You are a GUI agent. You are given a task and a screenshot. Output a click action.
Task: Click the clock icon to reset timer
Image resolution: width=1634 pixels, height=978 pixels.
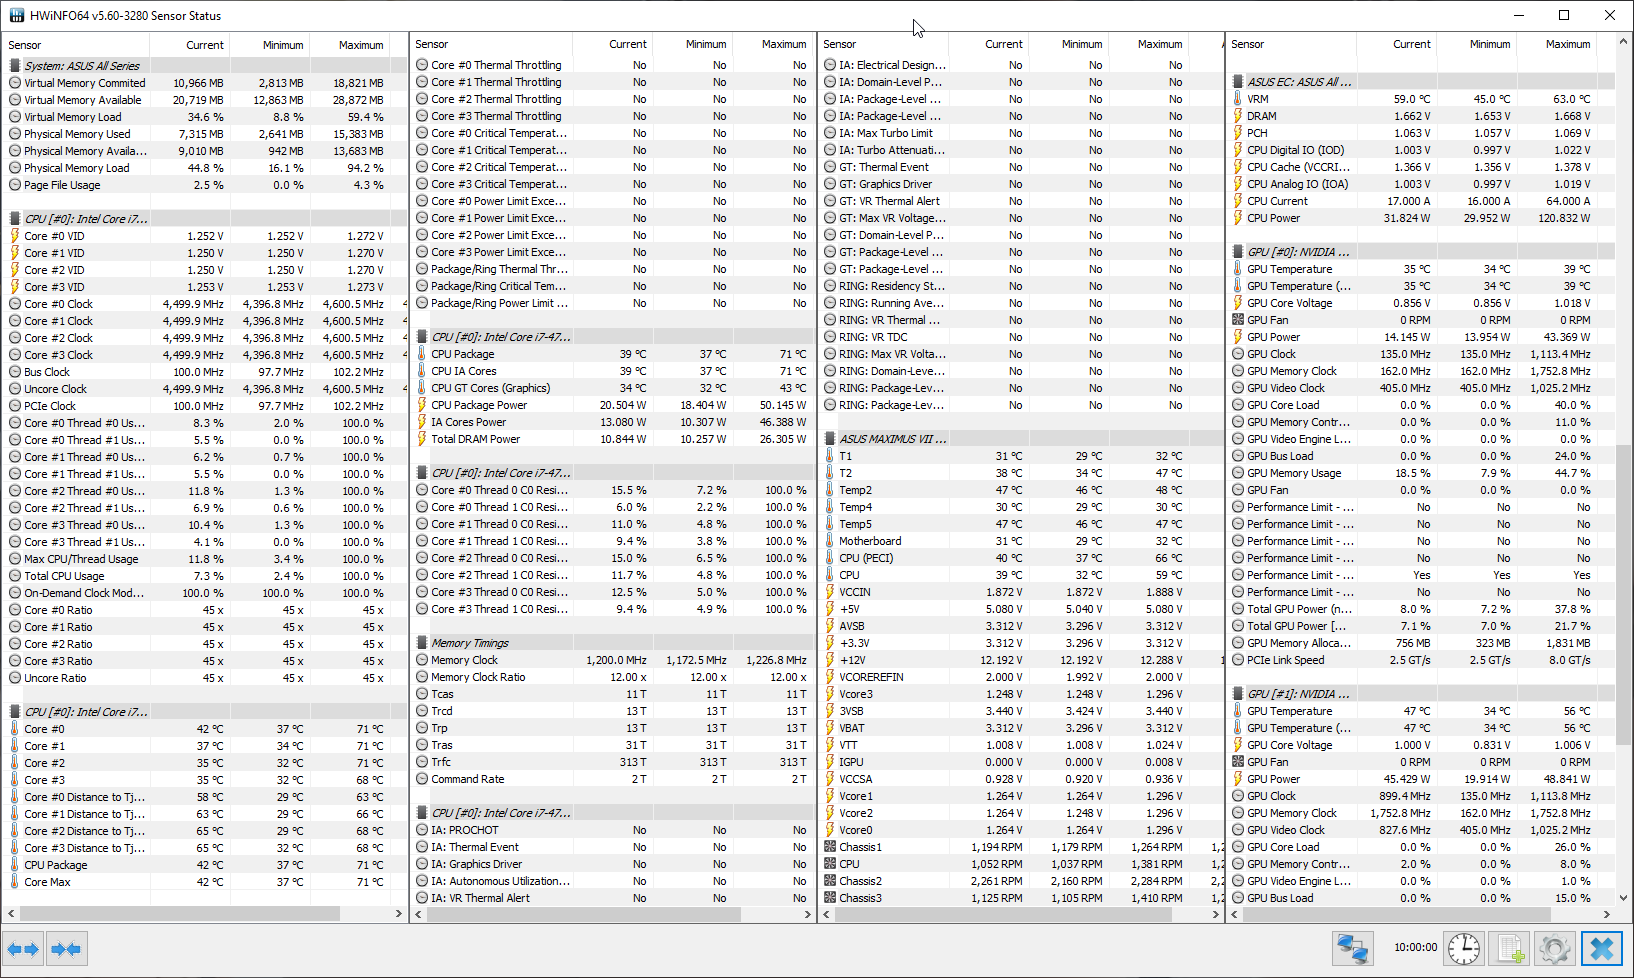pyautogui.click(x=1463, y=948)
